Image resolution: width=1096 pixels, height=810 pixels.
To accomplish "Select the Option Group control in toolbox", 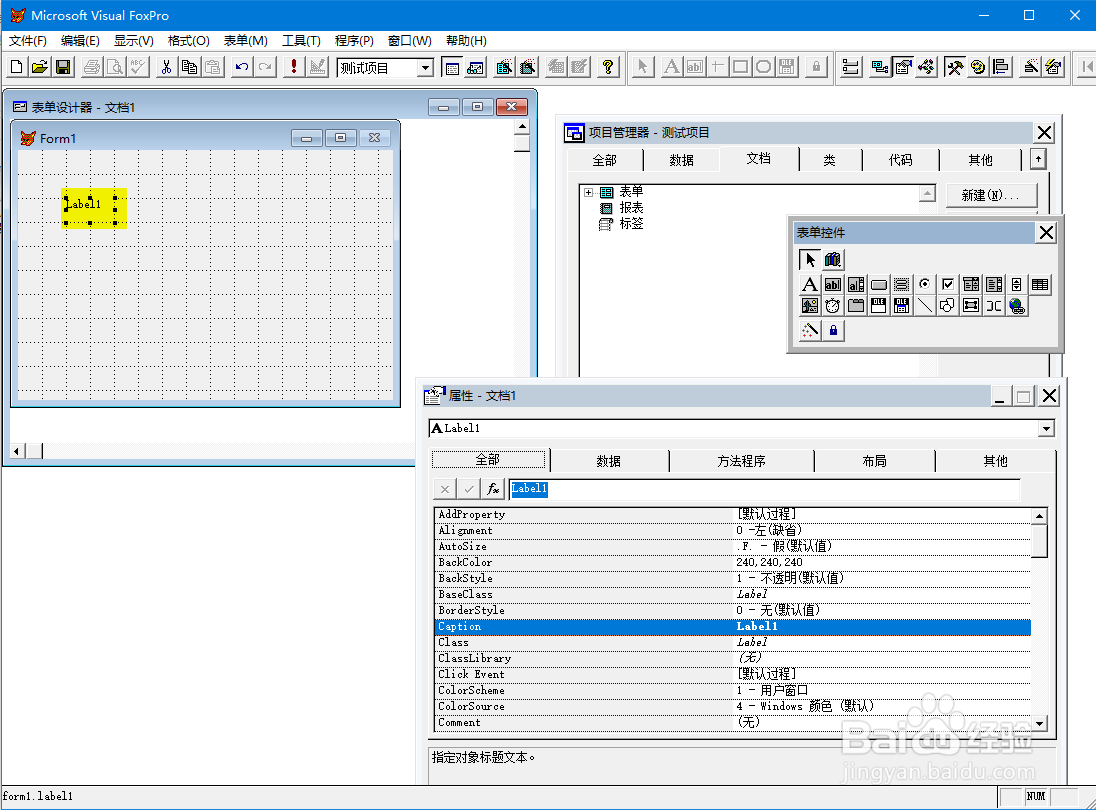I will click(x=925, y=284).
